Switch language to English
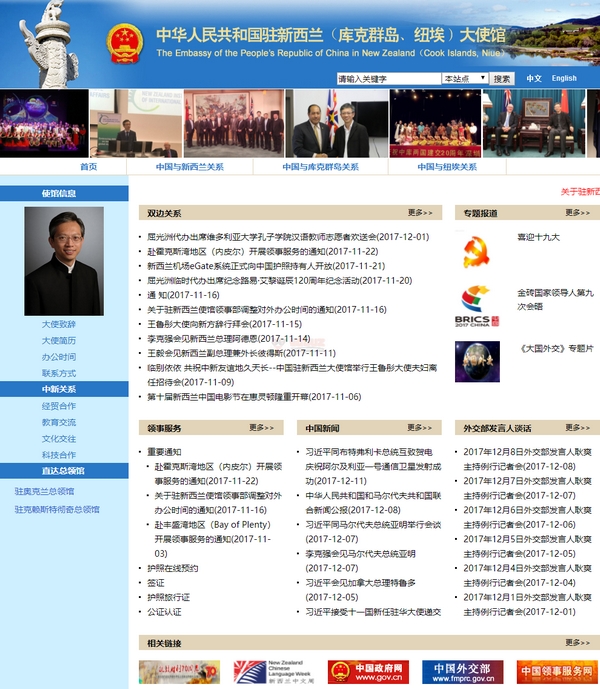Viewport: 600px width, 689px height. click(x=564, y=78)
